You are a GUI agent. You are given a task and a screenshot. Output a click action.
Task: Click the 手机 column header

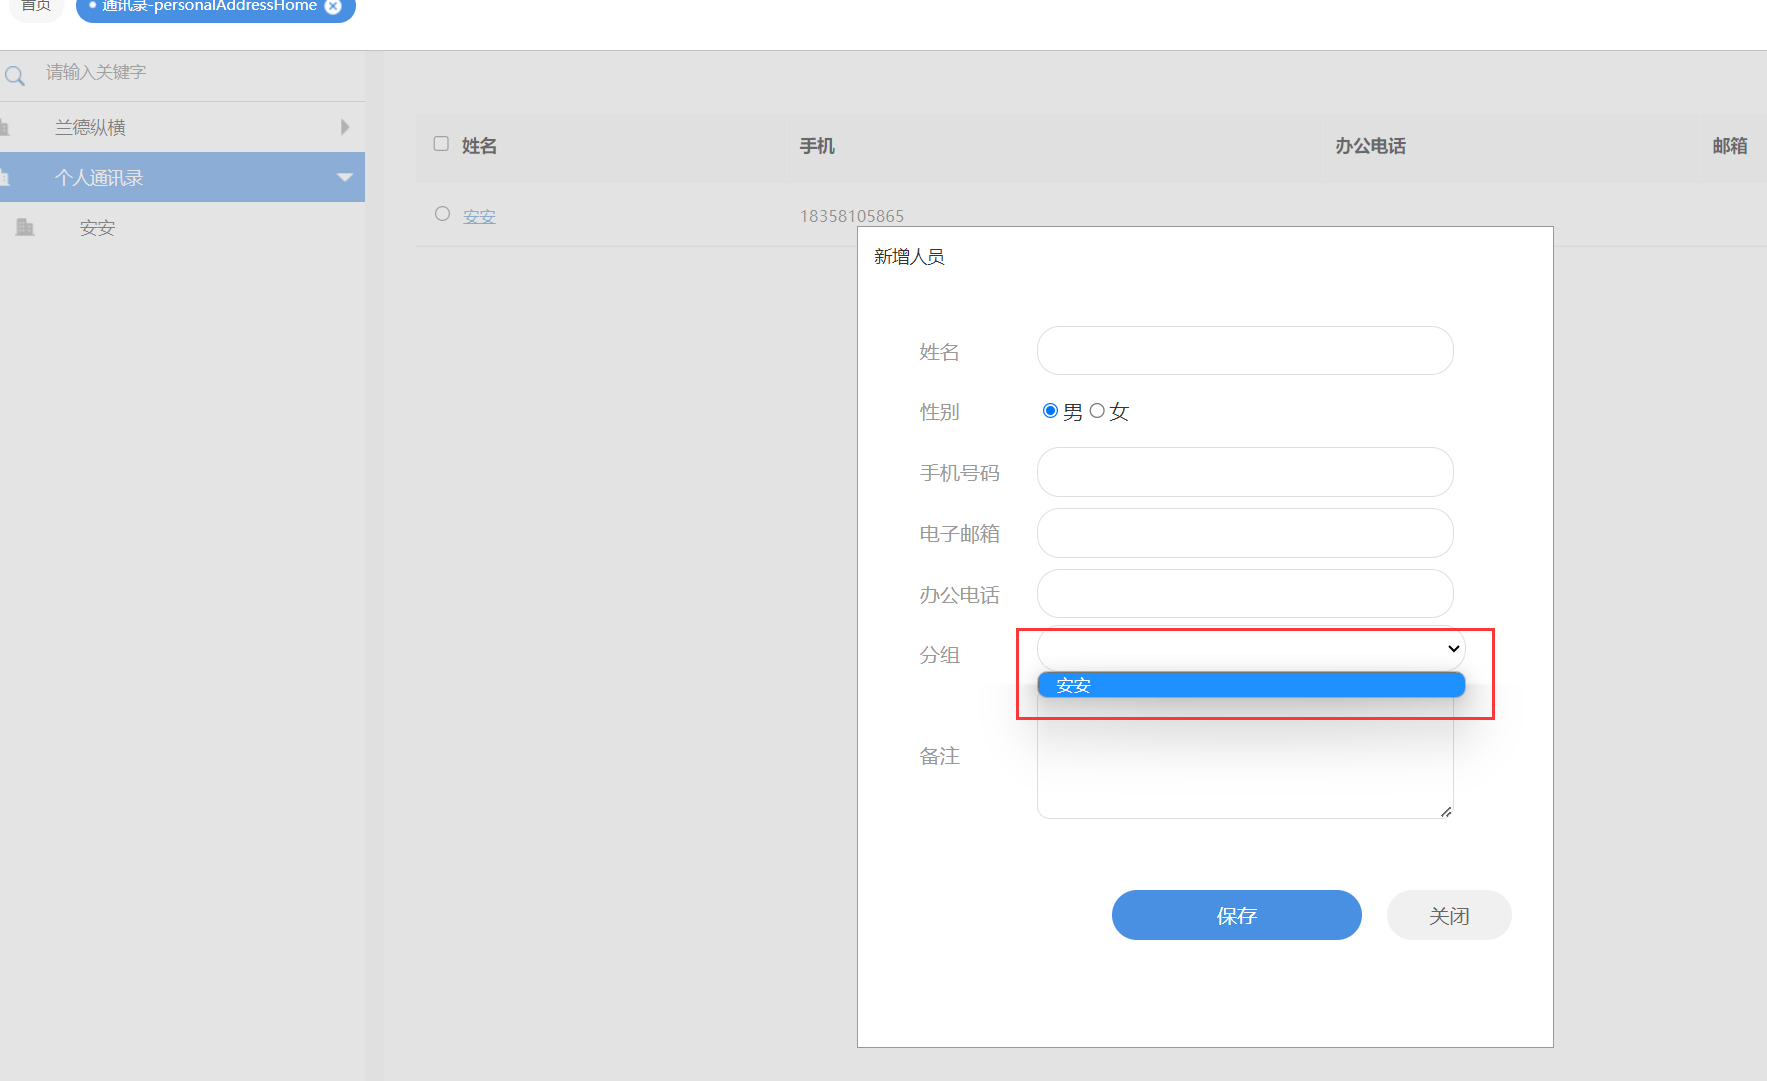click(x=817, y=146)
